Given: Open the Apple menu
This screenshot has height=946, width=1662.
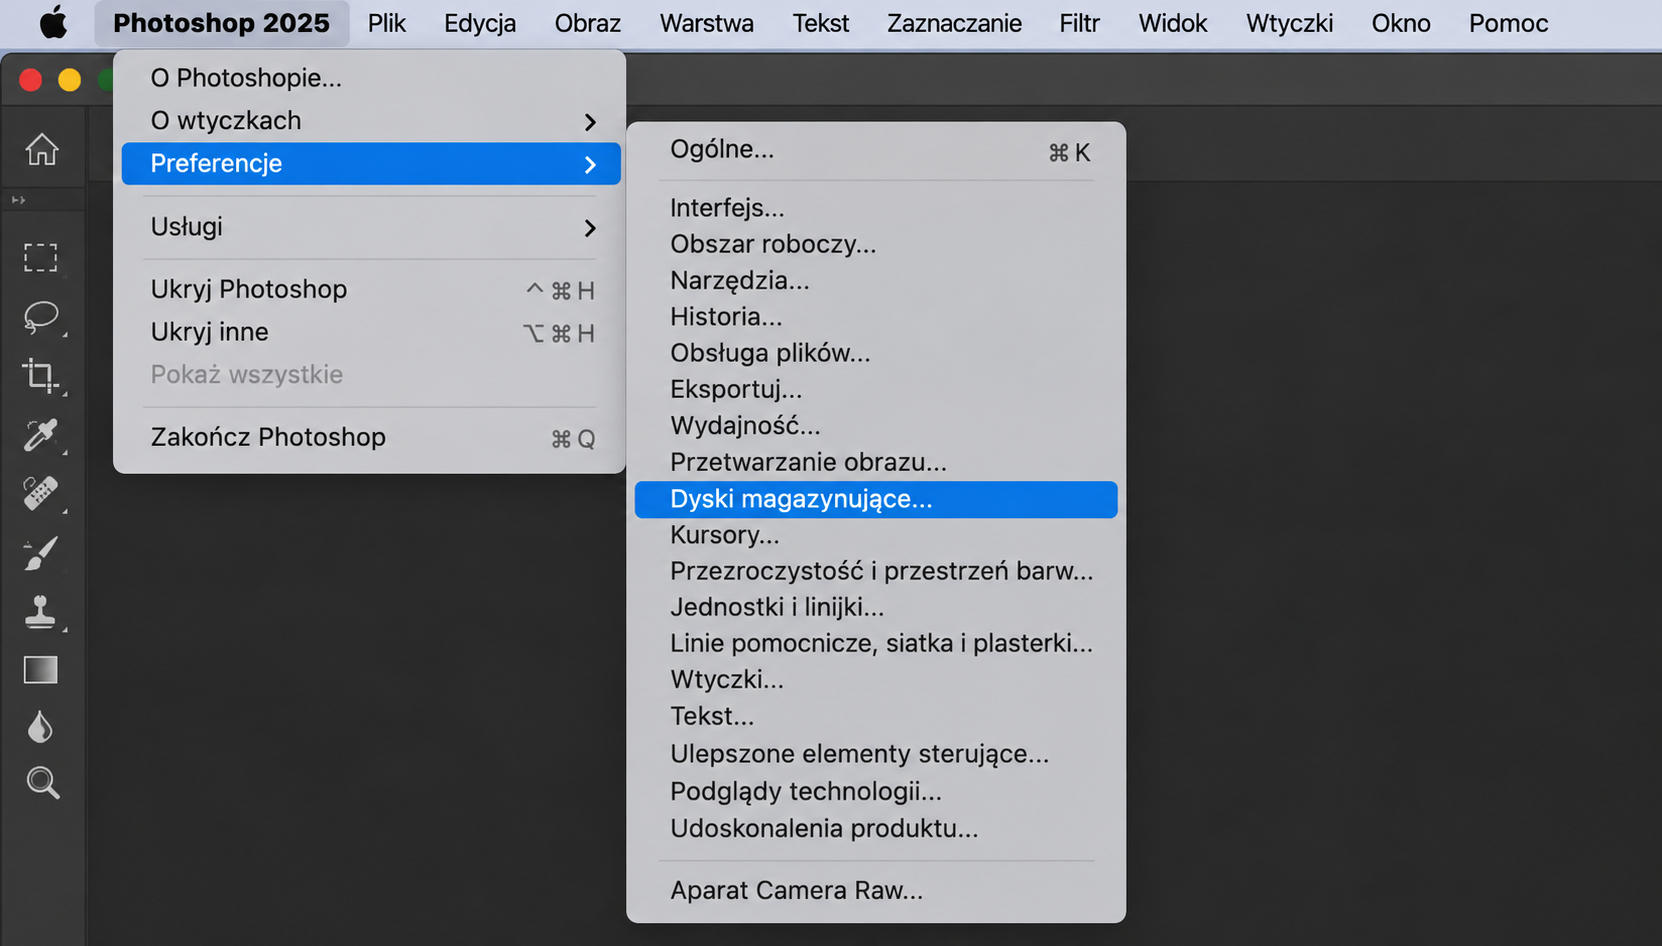Looking at the screenshot, I should pyautogui.click(x=53, y=22).
